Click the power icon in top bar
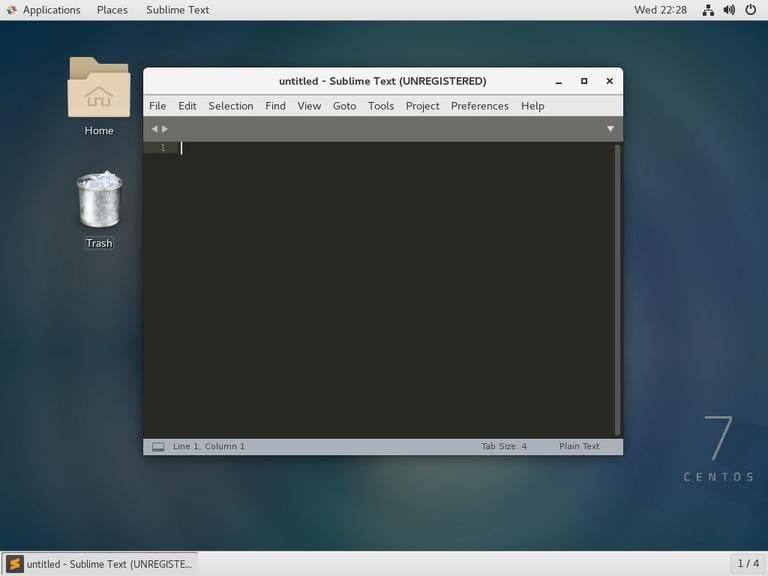Image resolution: width=768 pixels, height=576 pixels. [x=750, y=10]
